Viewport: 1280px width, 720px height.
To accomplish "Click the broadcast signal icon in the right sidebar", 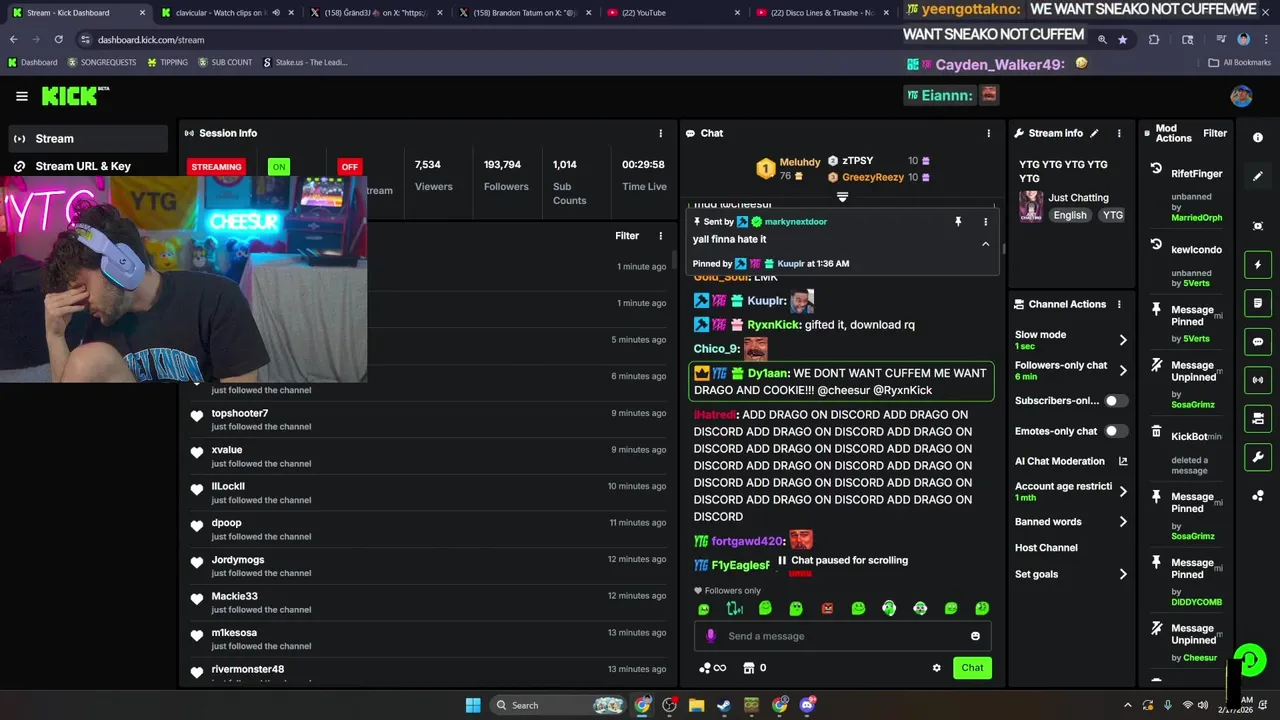I will pos(1258,380).
